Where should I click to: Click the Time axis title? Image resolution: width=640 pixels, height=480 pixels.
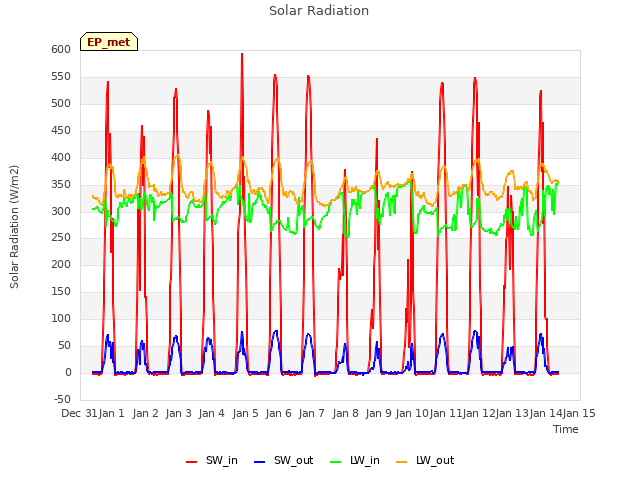coord(565,429)
